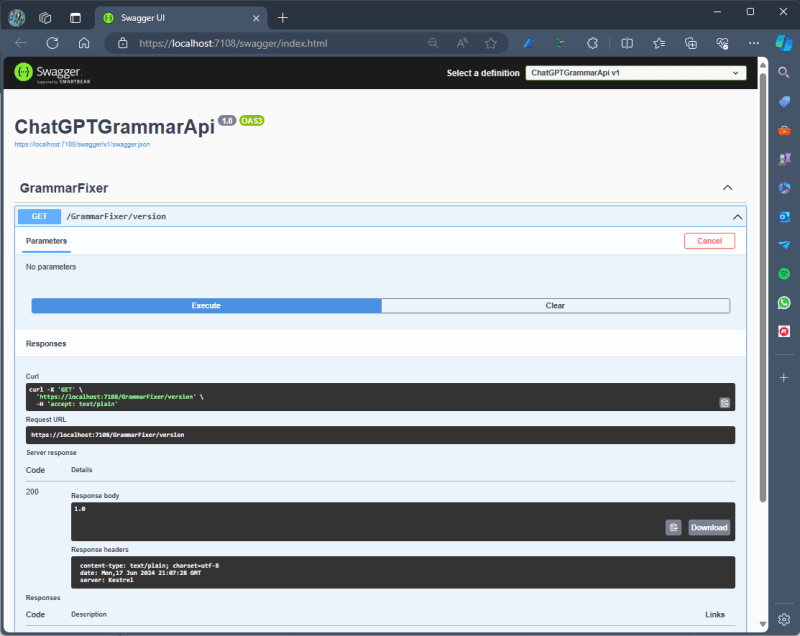The width and height of the screenshot is (800, 636).
Task: Open the Spotify sidebar icon
Action: coord(784,274)
